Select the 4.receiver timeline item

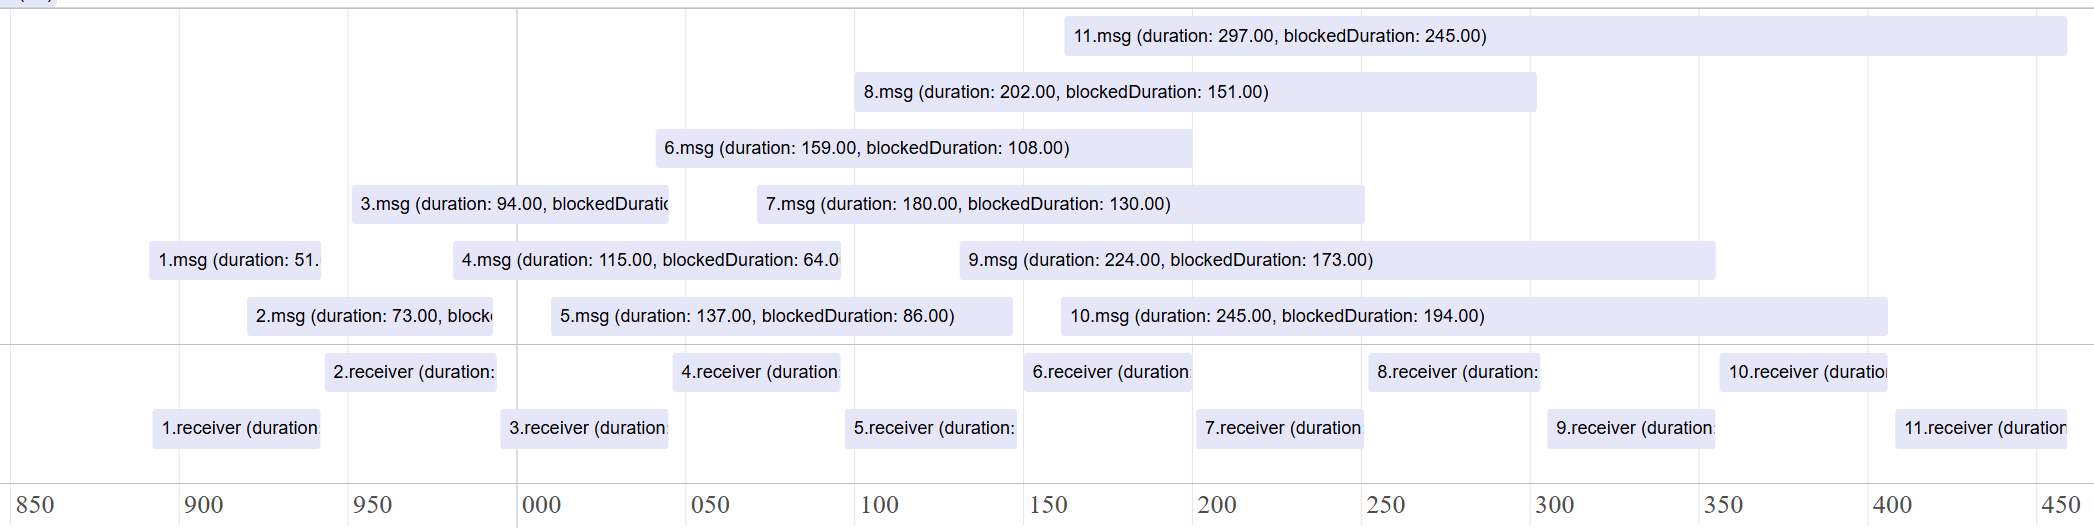pyautogui.click(x=757, y=372)
